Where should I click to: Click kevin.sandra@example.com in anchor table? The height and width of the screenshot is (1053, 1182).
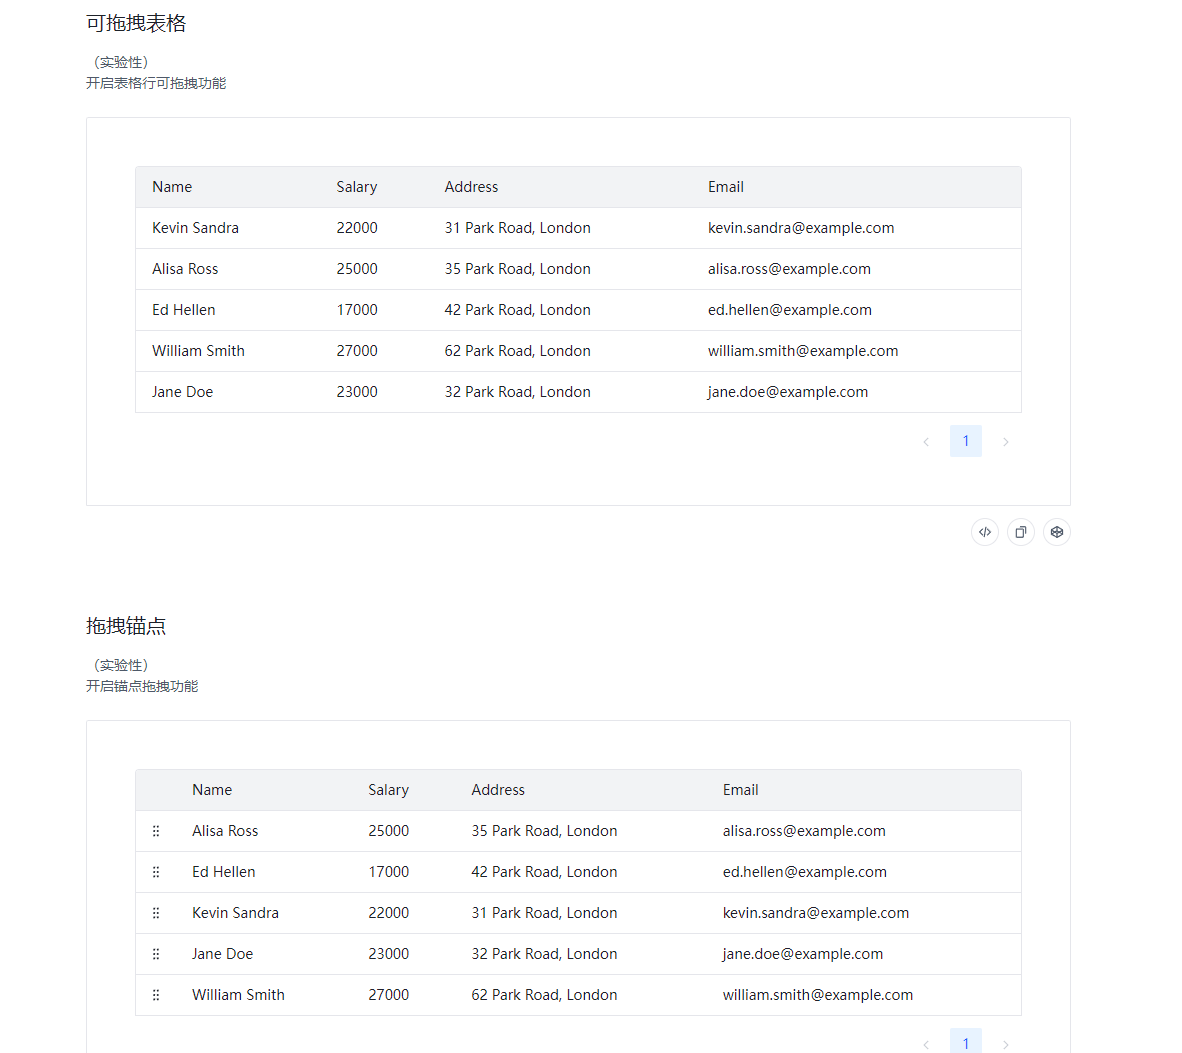(x=816, y=913)
